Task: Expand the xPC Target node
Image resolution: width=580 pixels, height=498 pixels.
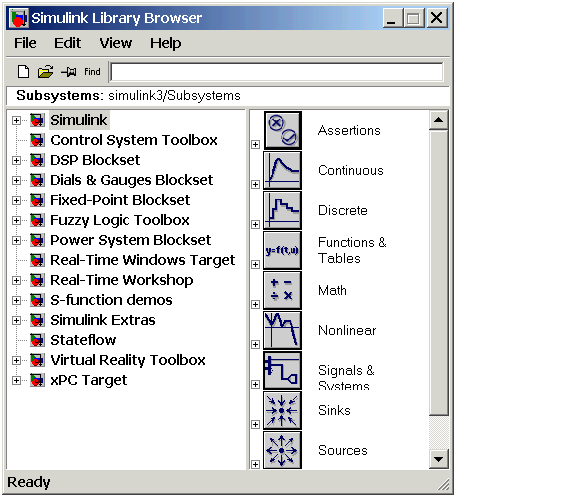Action: 16,380
